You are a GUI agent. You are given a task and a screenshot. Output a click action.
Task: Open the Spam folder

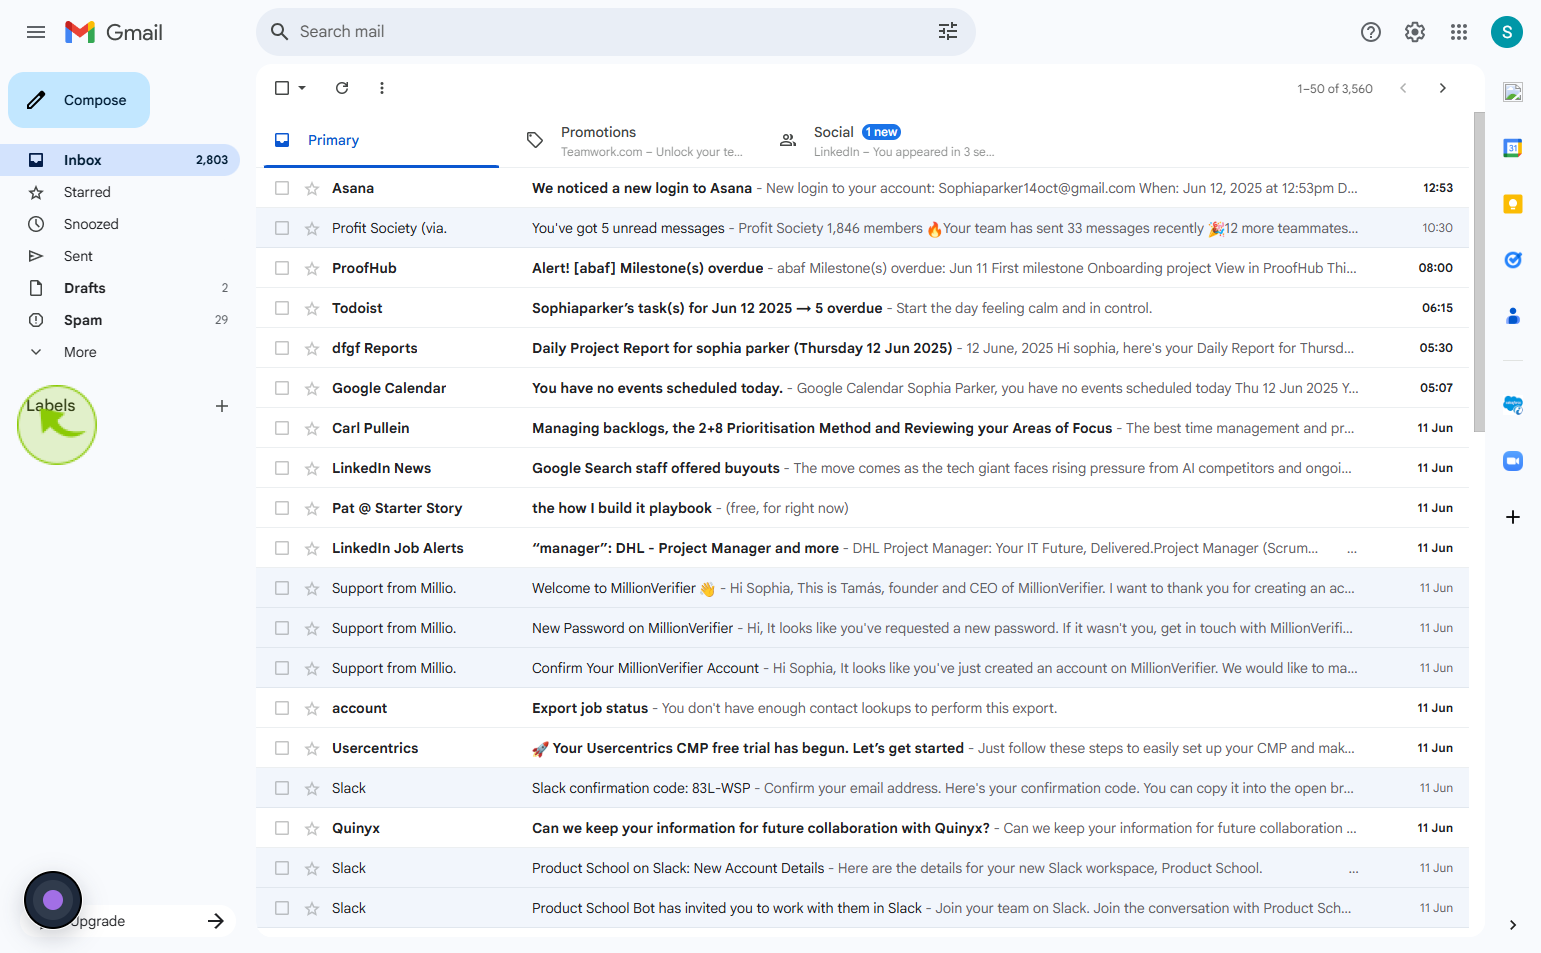coord(120,320)
